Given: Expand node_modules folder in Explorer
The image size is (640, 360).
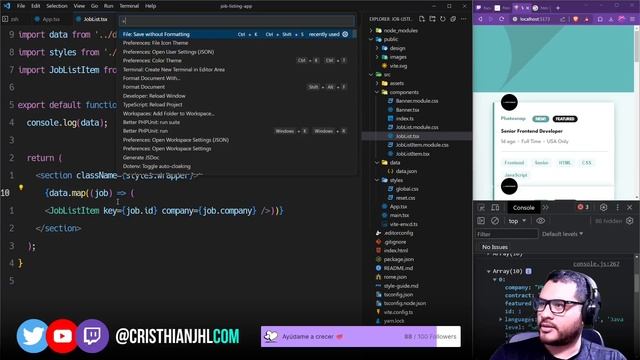Looking at the screenshot, I should click(371, 31).
